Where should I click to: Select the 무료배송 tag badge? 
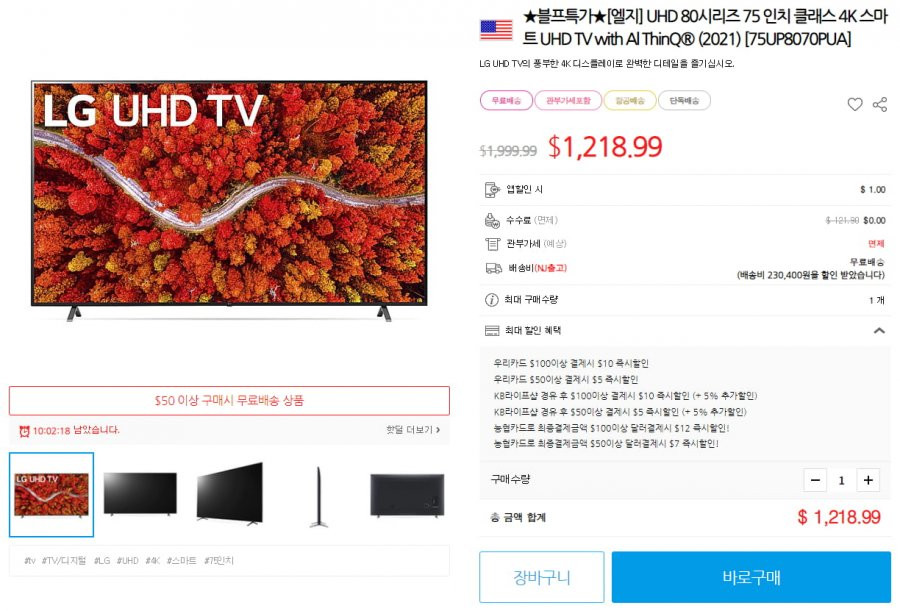pos(506,100)
